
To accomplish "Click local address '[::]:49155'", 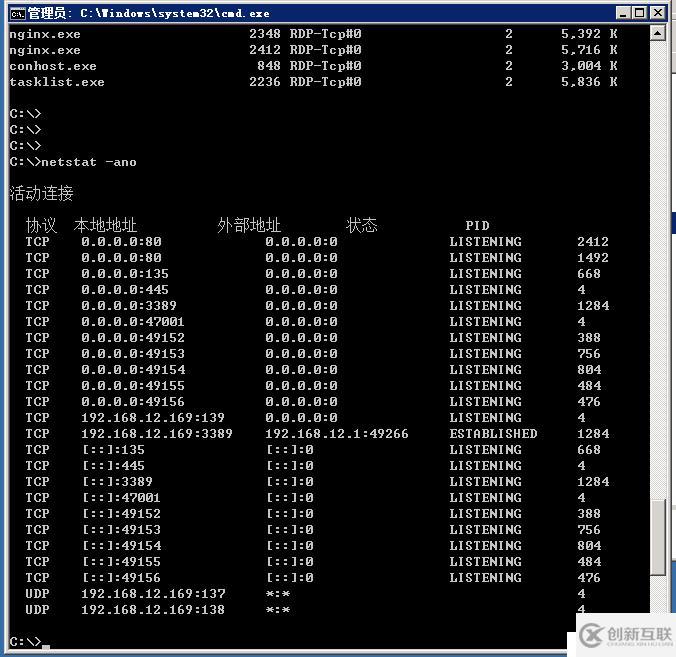I will click(121, 561).
